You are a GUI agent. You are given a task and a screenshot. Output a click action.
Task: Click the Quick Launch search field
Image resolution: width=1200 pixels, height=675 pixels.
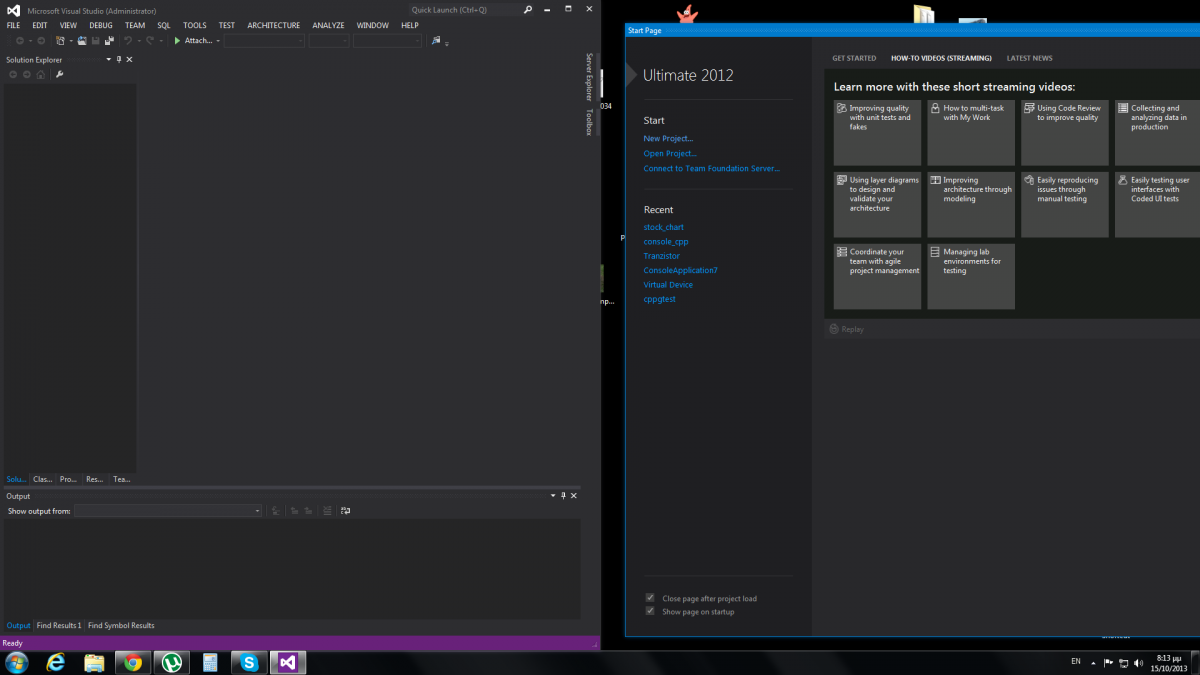coord(465,10)
